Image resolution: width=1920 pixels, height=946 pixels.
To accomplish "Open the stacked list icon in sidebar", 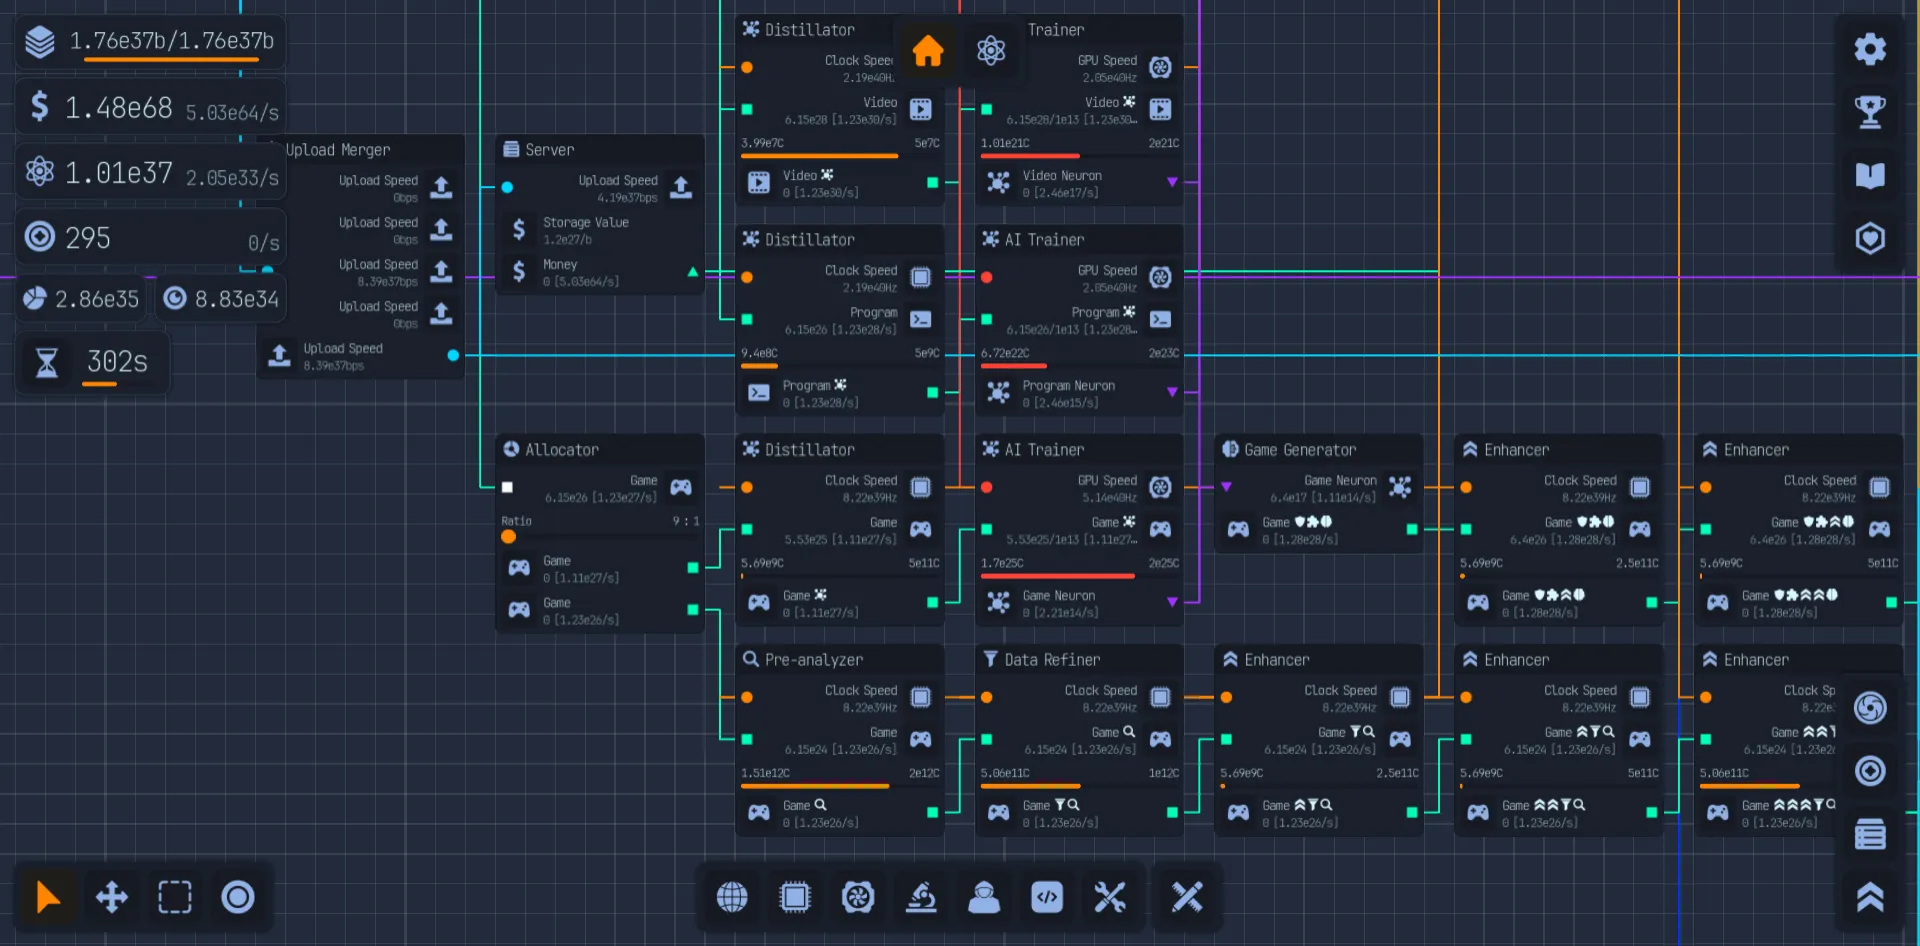I will click(1869, 833).
